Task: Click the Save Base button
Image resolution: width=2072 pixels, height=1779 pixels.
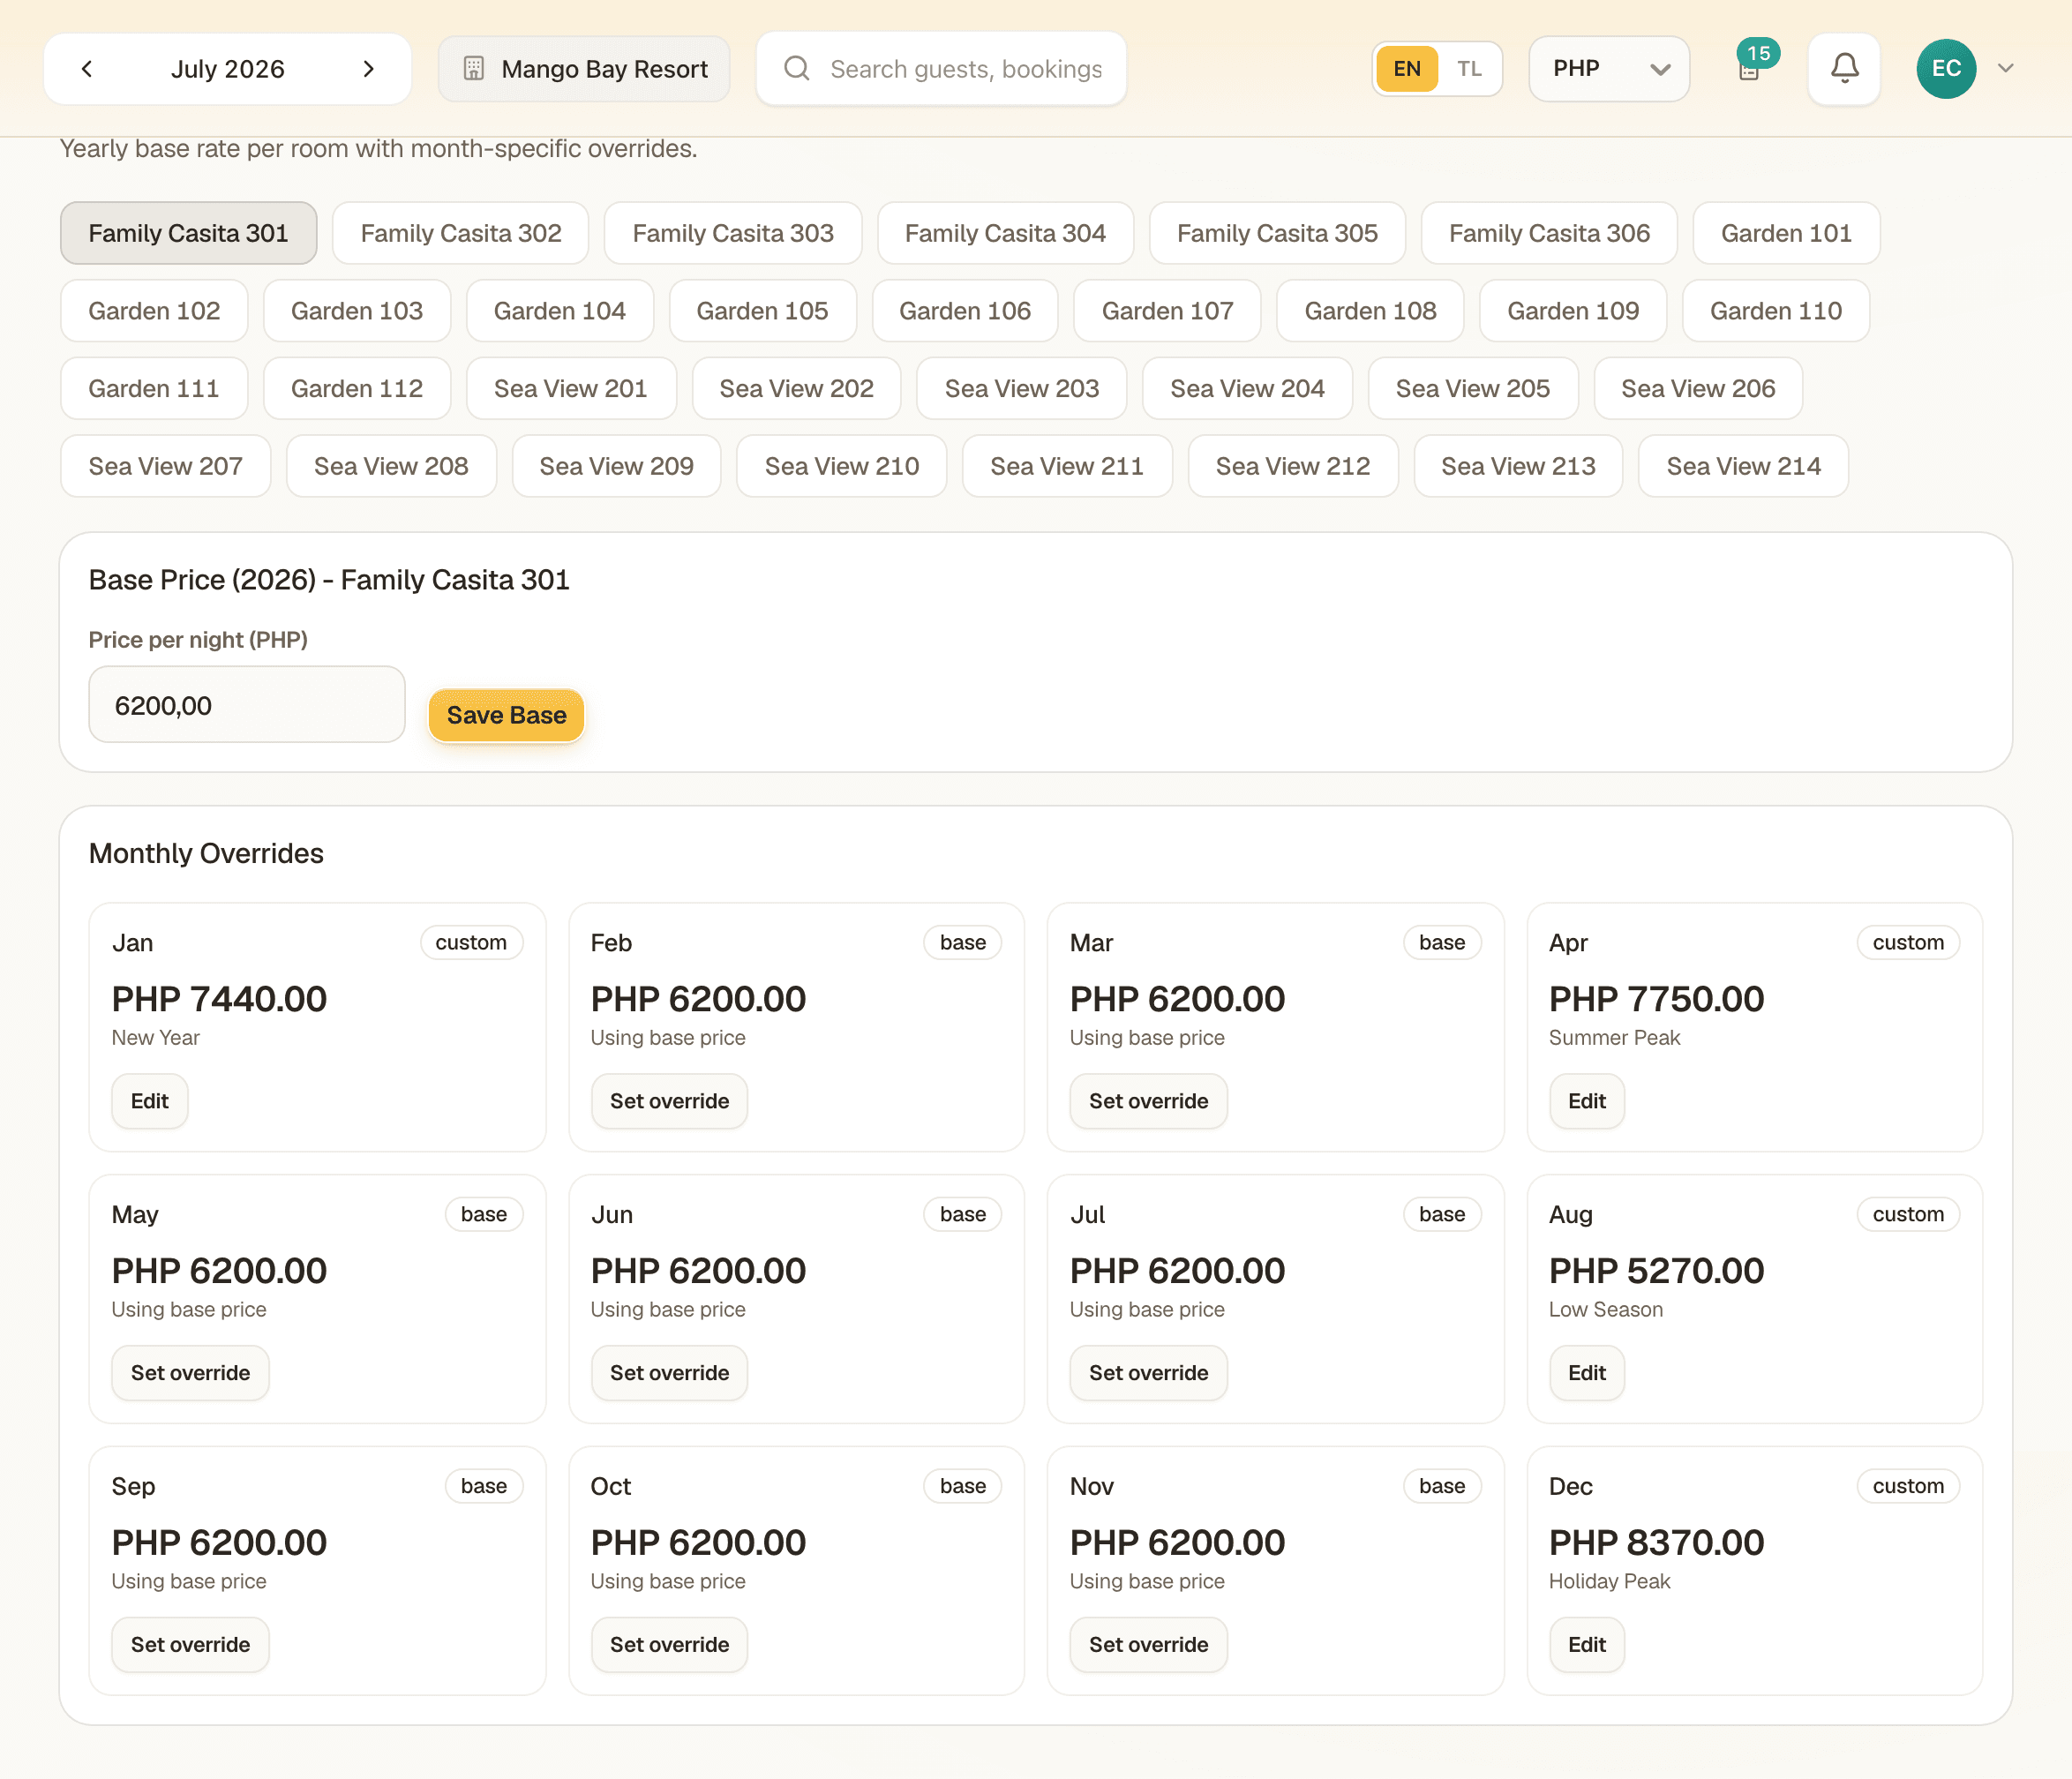Action: pos(506,716)
